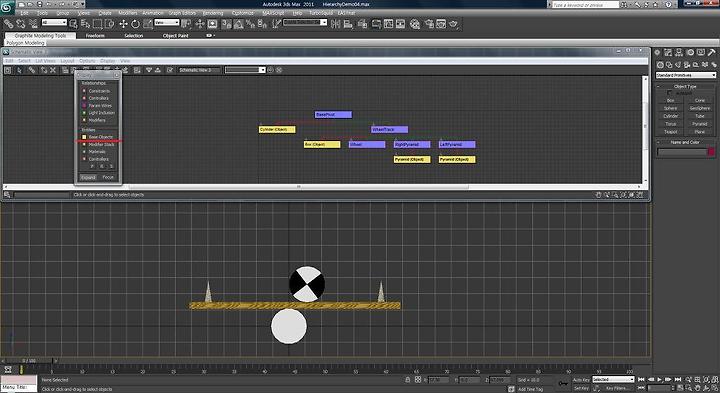Viewport: 720px width, 393px height.
Task: Click the Key Filters button
Action: point(617,388)
